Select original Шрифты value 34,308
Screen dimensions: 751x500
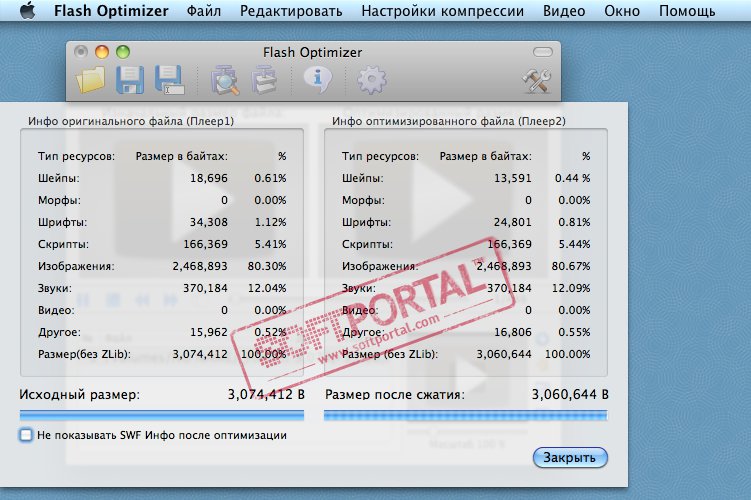tap(209, 222)
